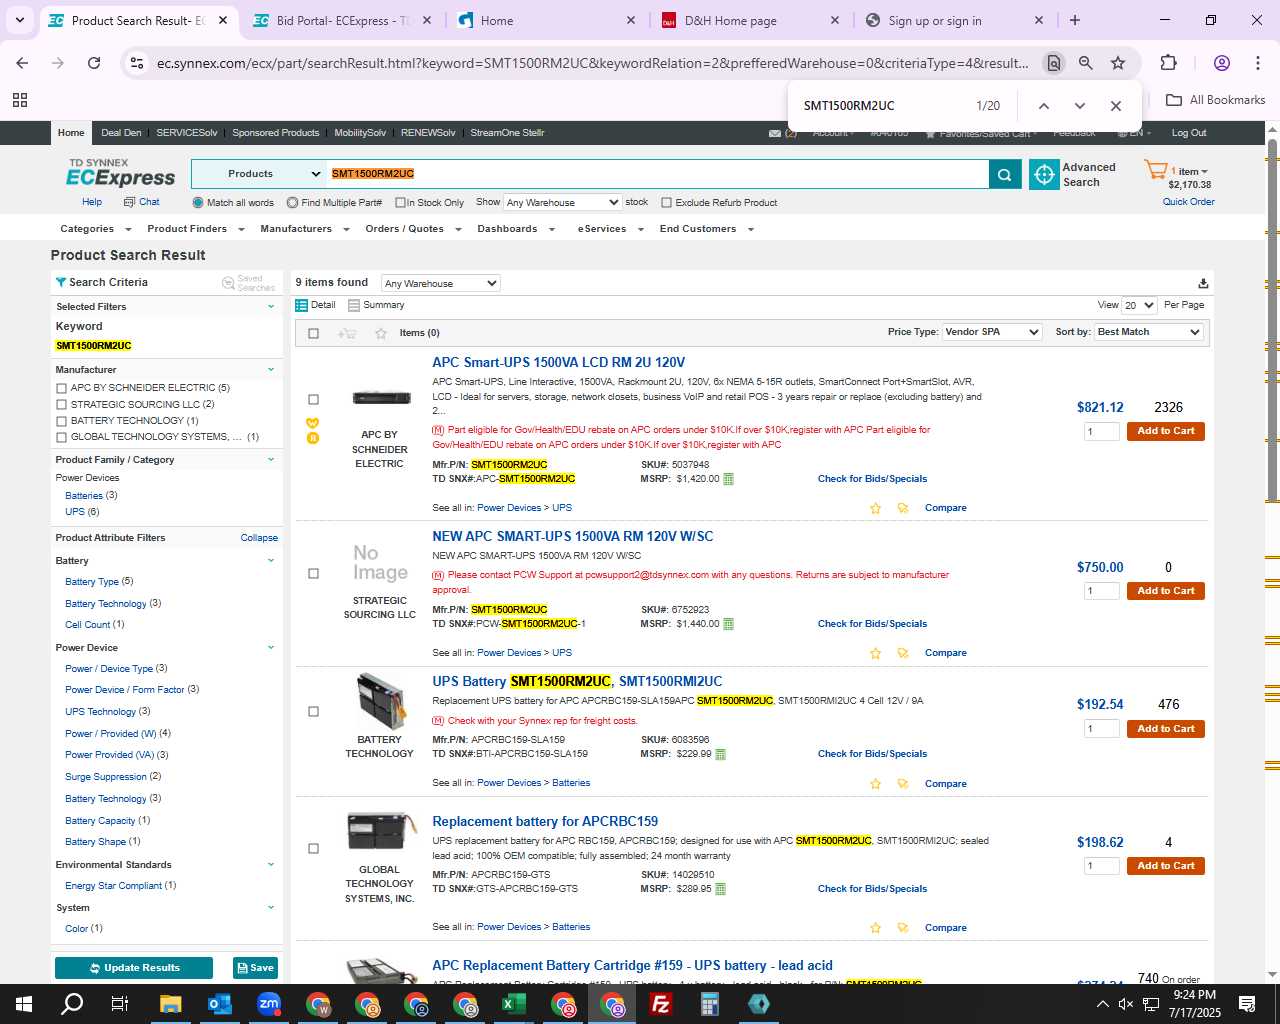Check BATTERY TECHNOLOGY manufacturer filter
The height and width of the screenshot is (1024, 1280).
tap(62, 421)
